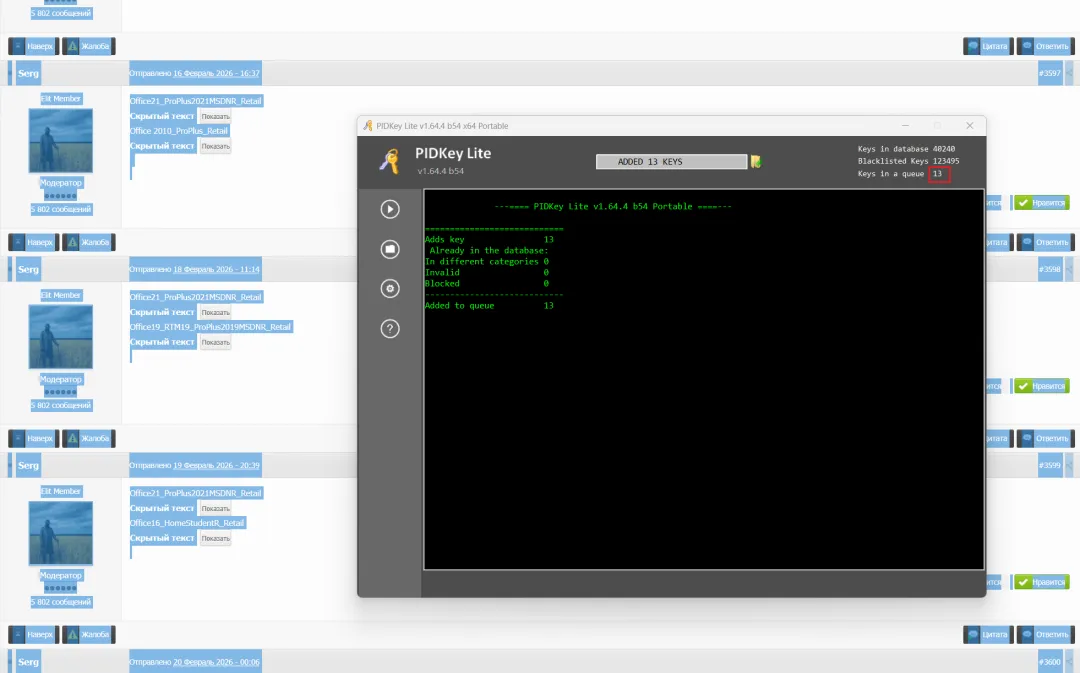Like post #3599 with Нравится button
Image resolution: width=1080 pixels, height=673 pixels.
pos(1042,582)
